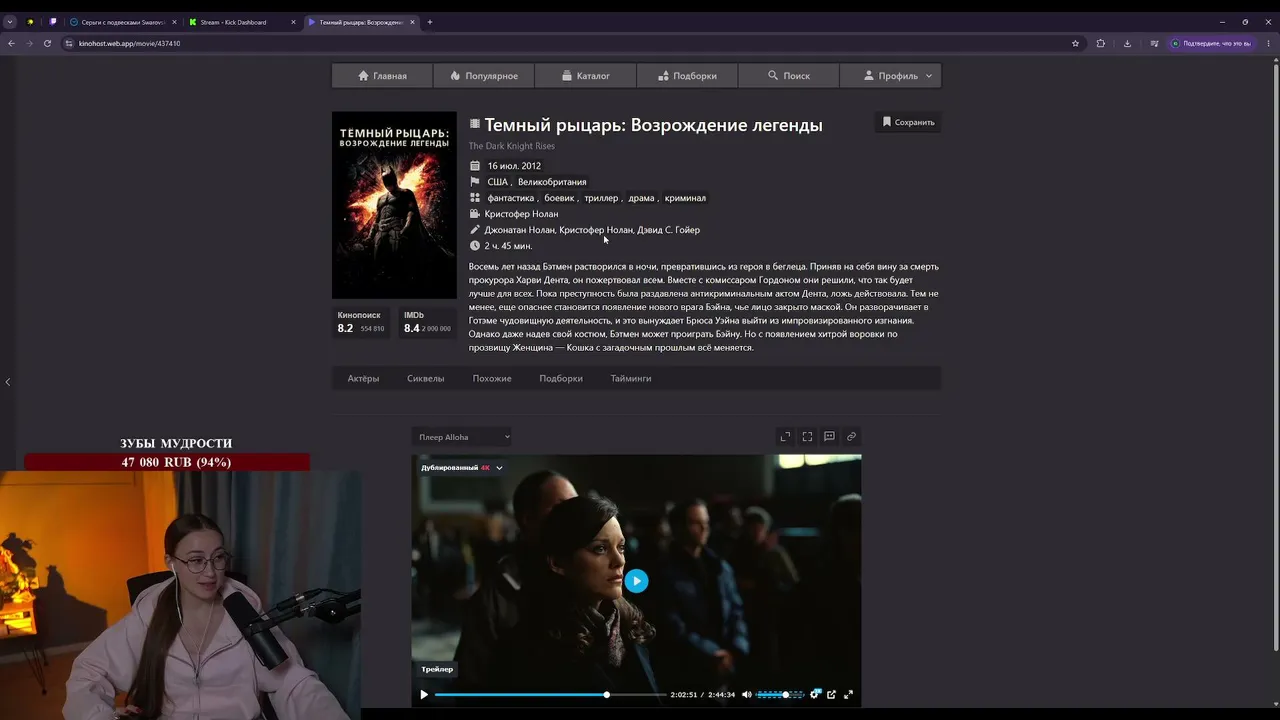This screenshot has width=1280, height=720.
Task: Expand the Профиль dropdown menu
Action: click(x=890, y=76)
